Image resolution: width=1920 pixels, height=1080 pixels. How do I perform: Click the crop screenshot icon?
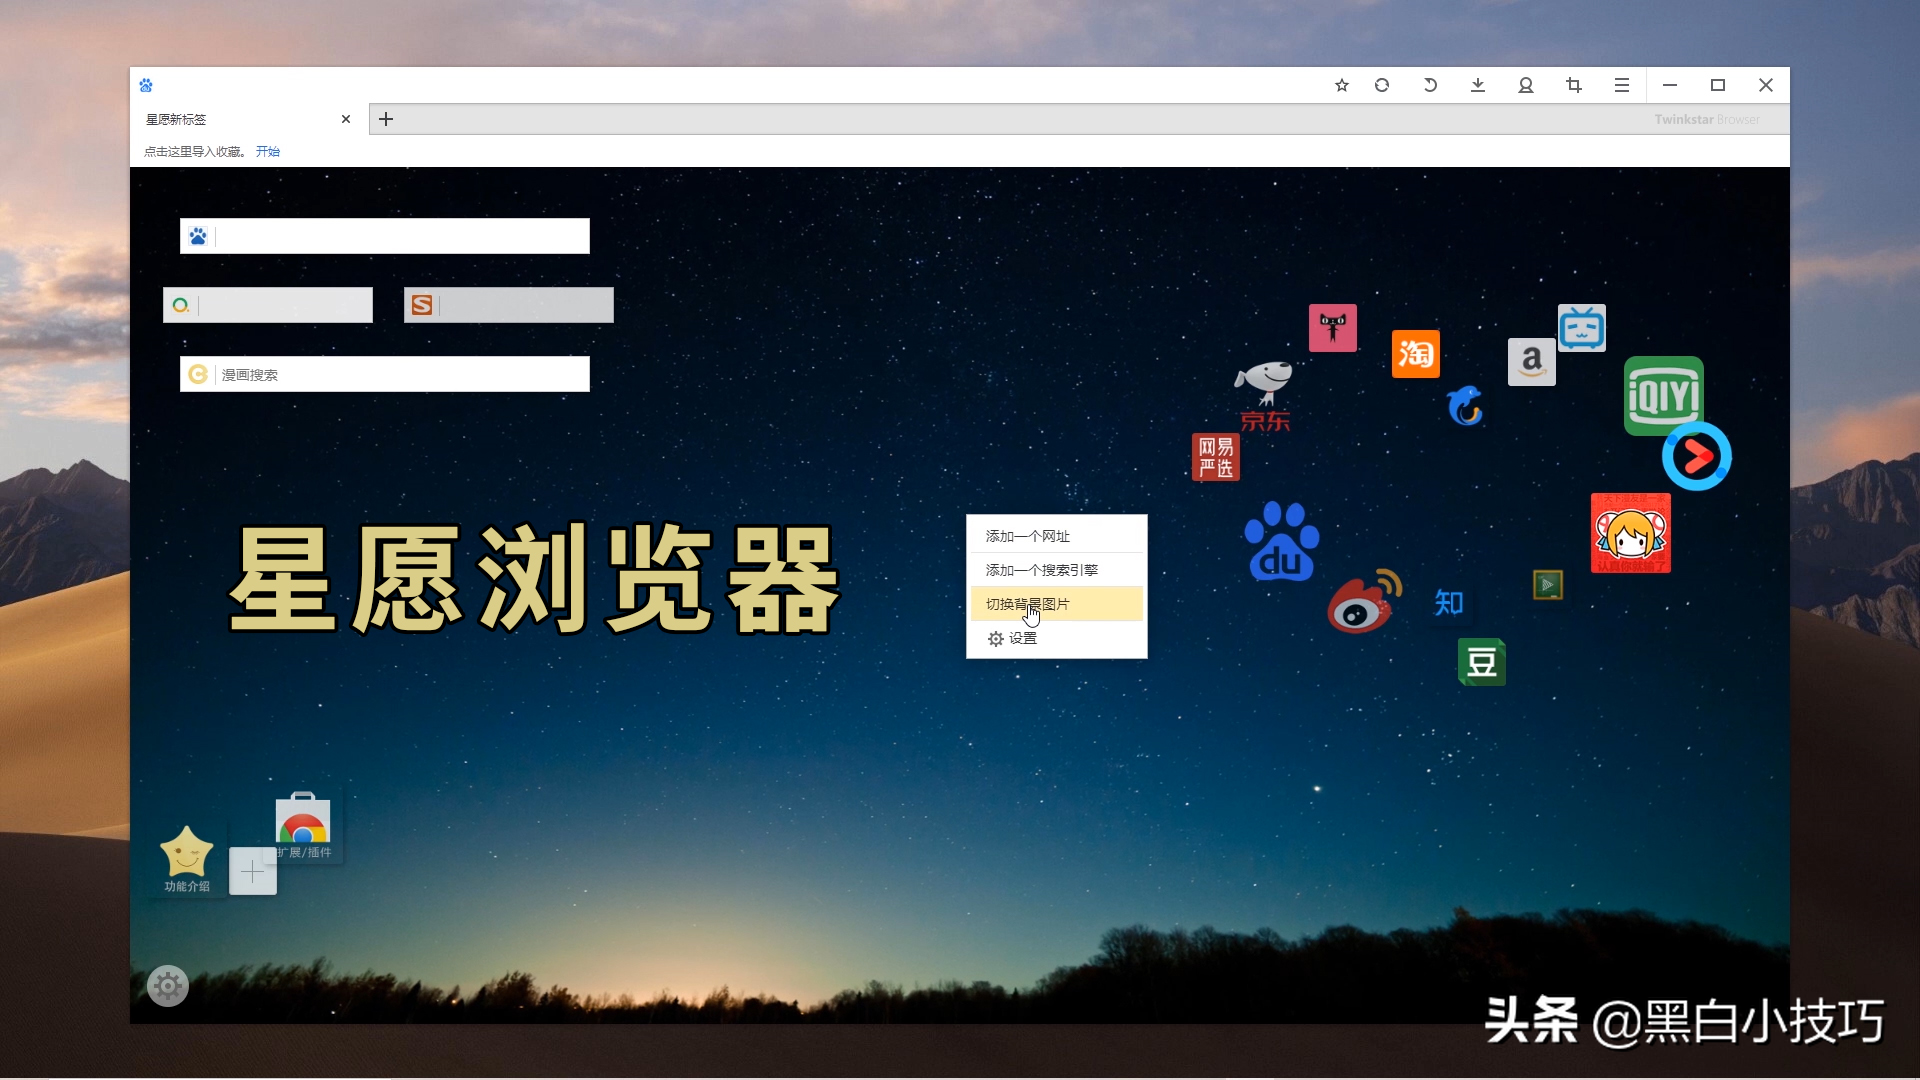pos(1574,86)
